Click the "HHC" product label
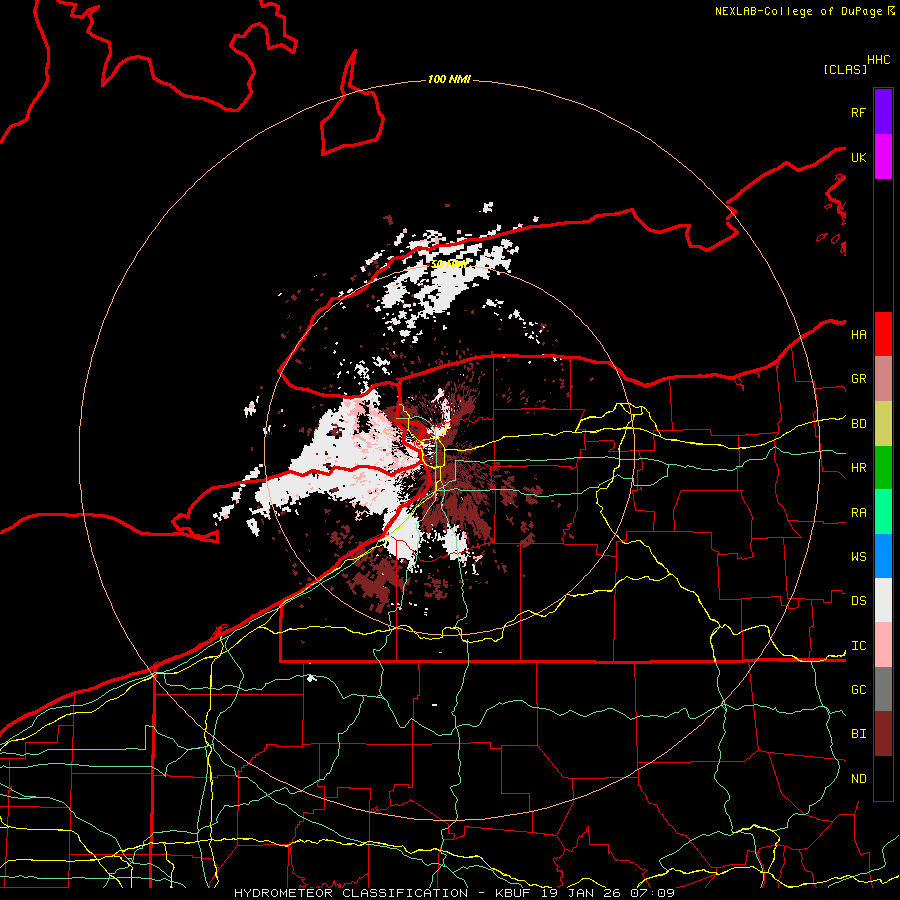The width and height of the screenshot is (900, 900). [879, 60]
